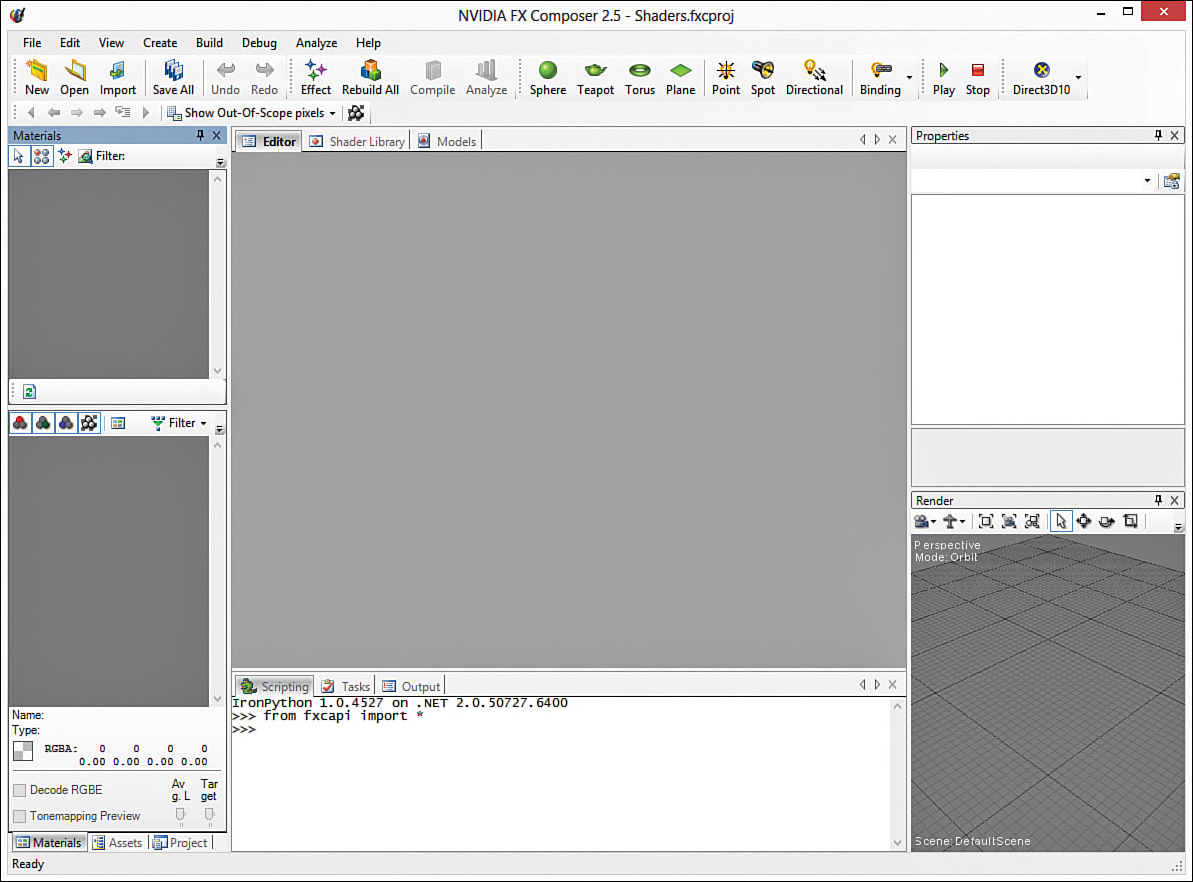The image size is (1193, 882).
Task: Create a Point light
Action: [726, 78]
